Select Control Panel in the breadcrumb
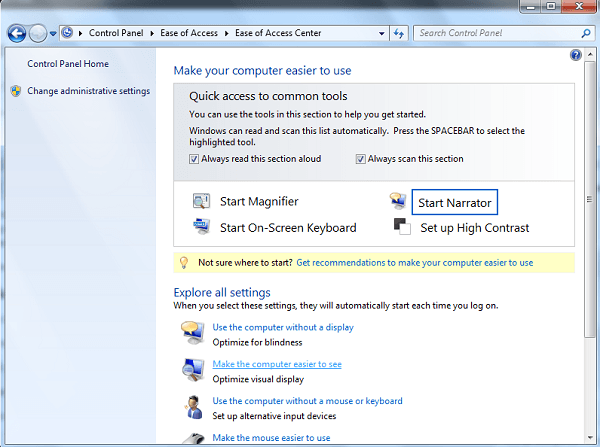 [x=116, y=33]
